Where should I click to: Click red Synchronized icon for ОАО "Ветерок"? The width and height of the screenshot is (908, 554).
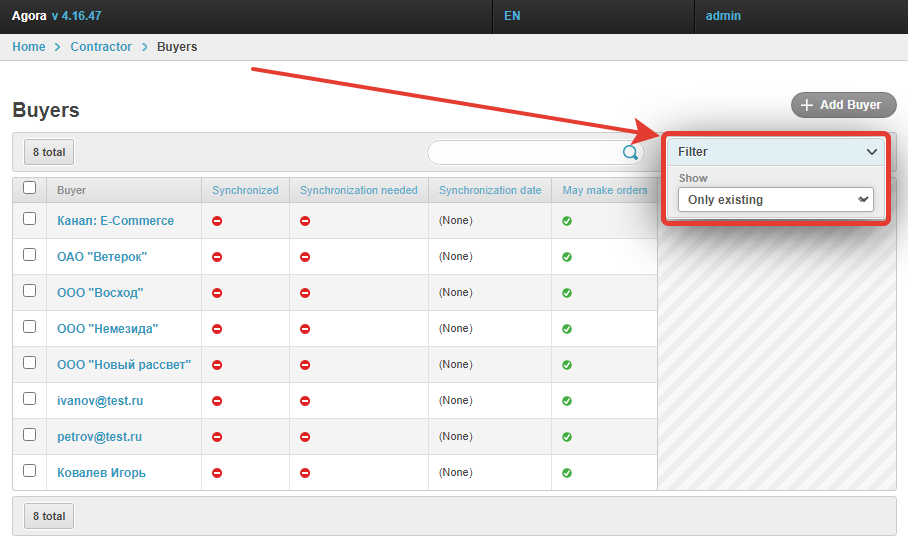point(217,257)
